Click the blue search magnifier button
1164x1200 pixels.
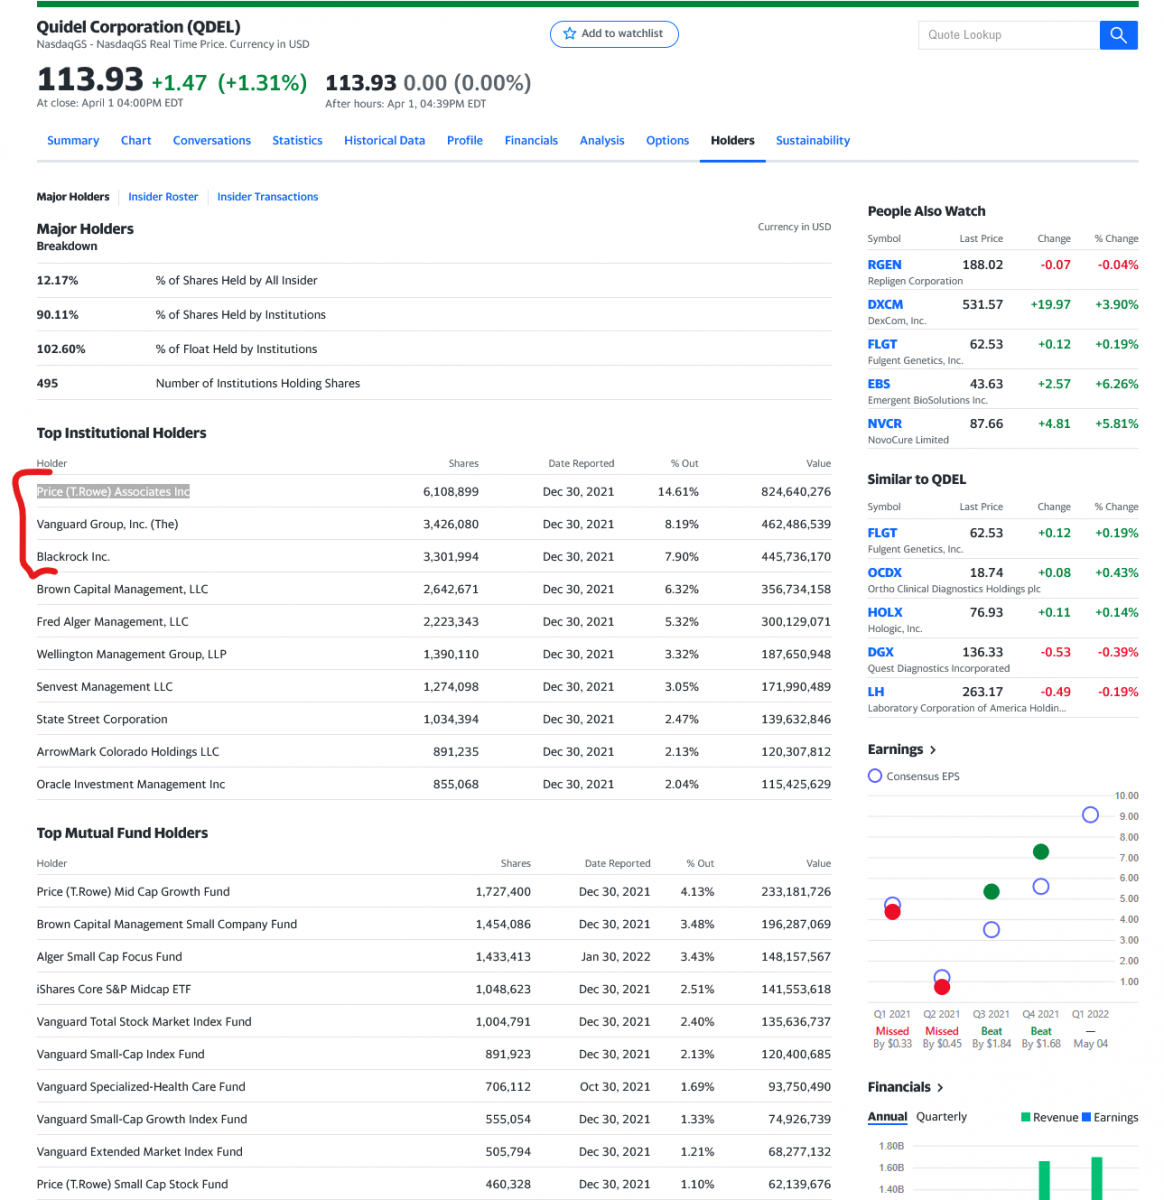[1118, 35]
